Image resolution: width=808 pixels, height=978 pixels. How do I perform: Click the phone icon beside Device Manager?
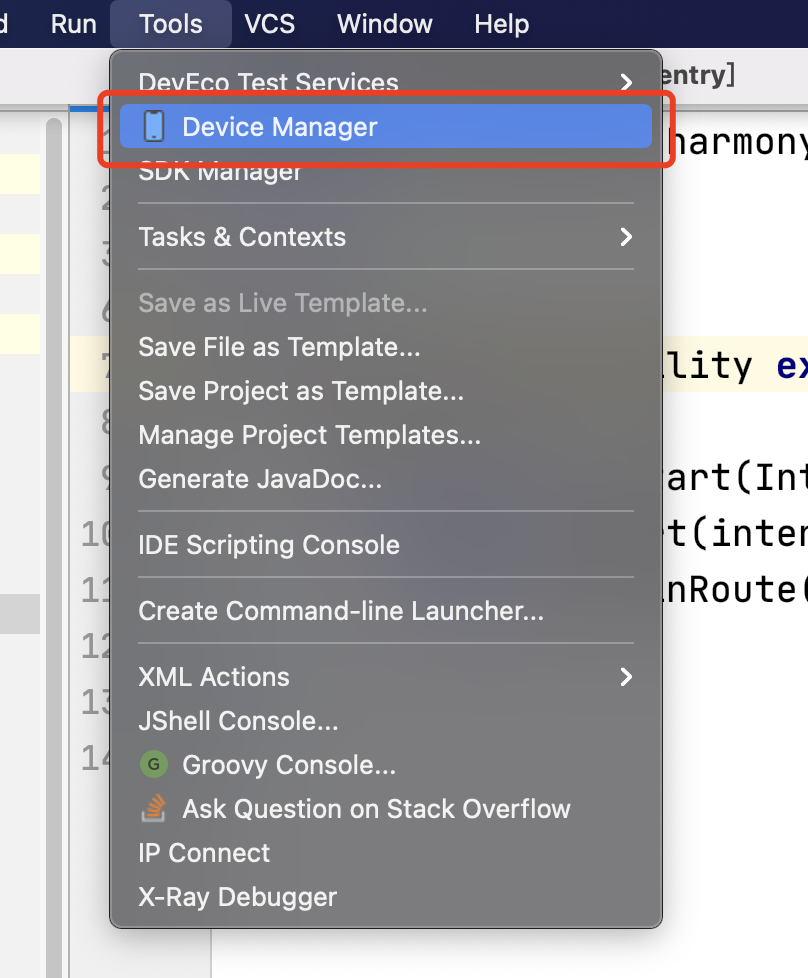coord(152,126)
